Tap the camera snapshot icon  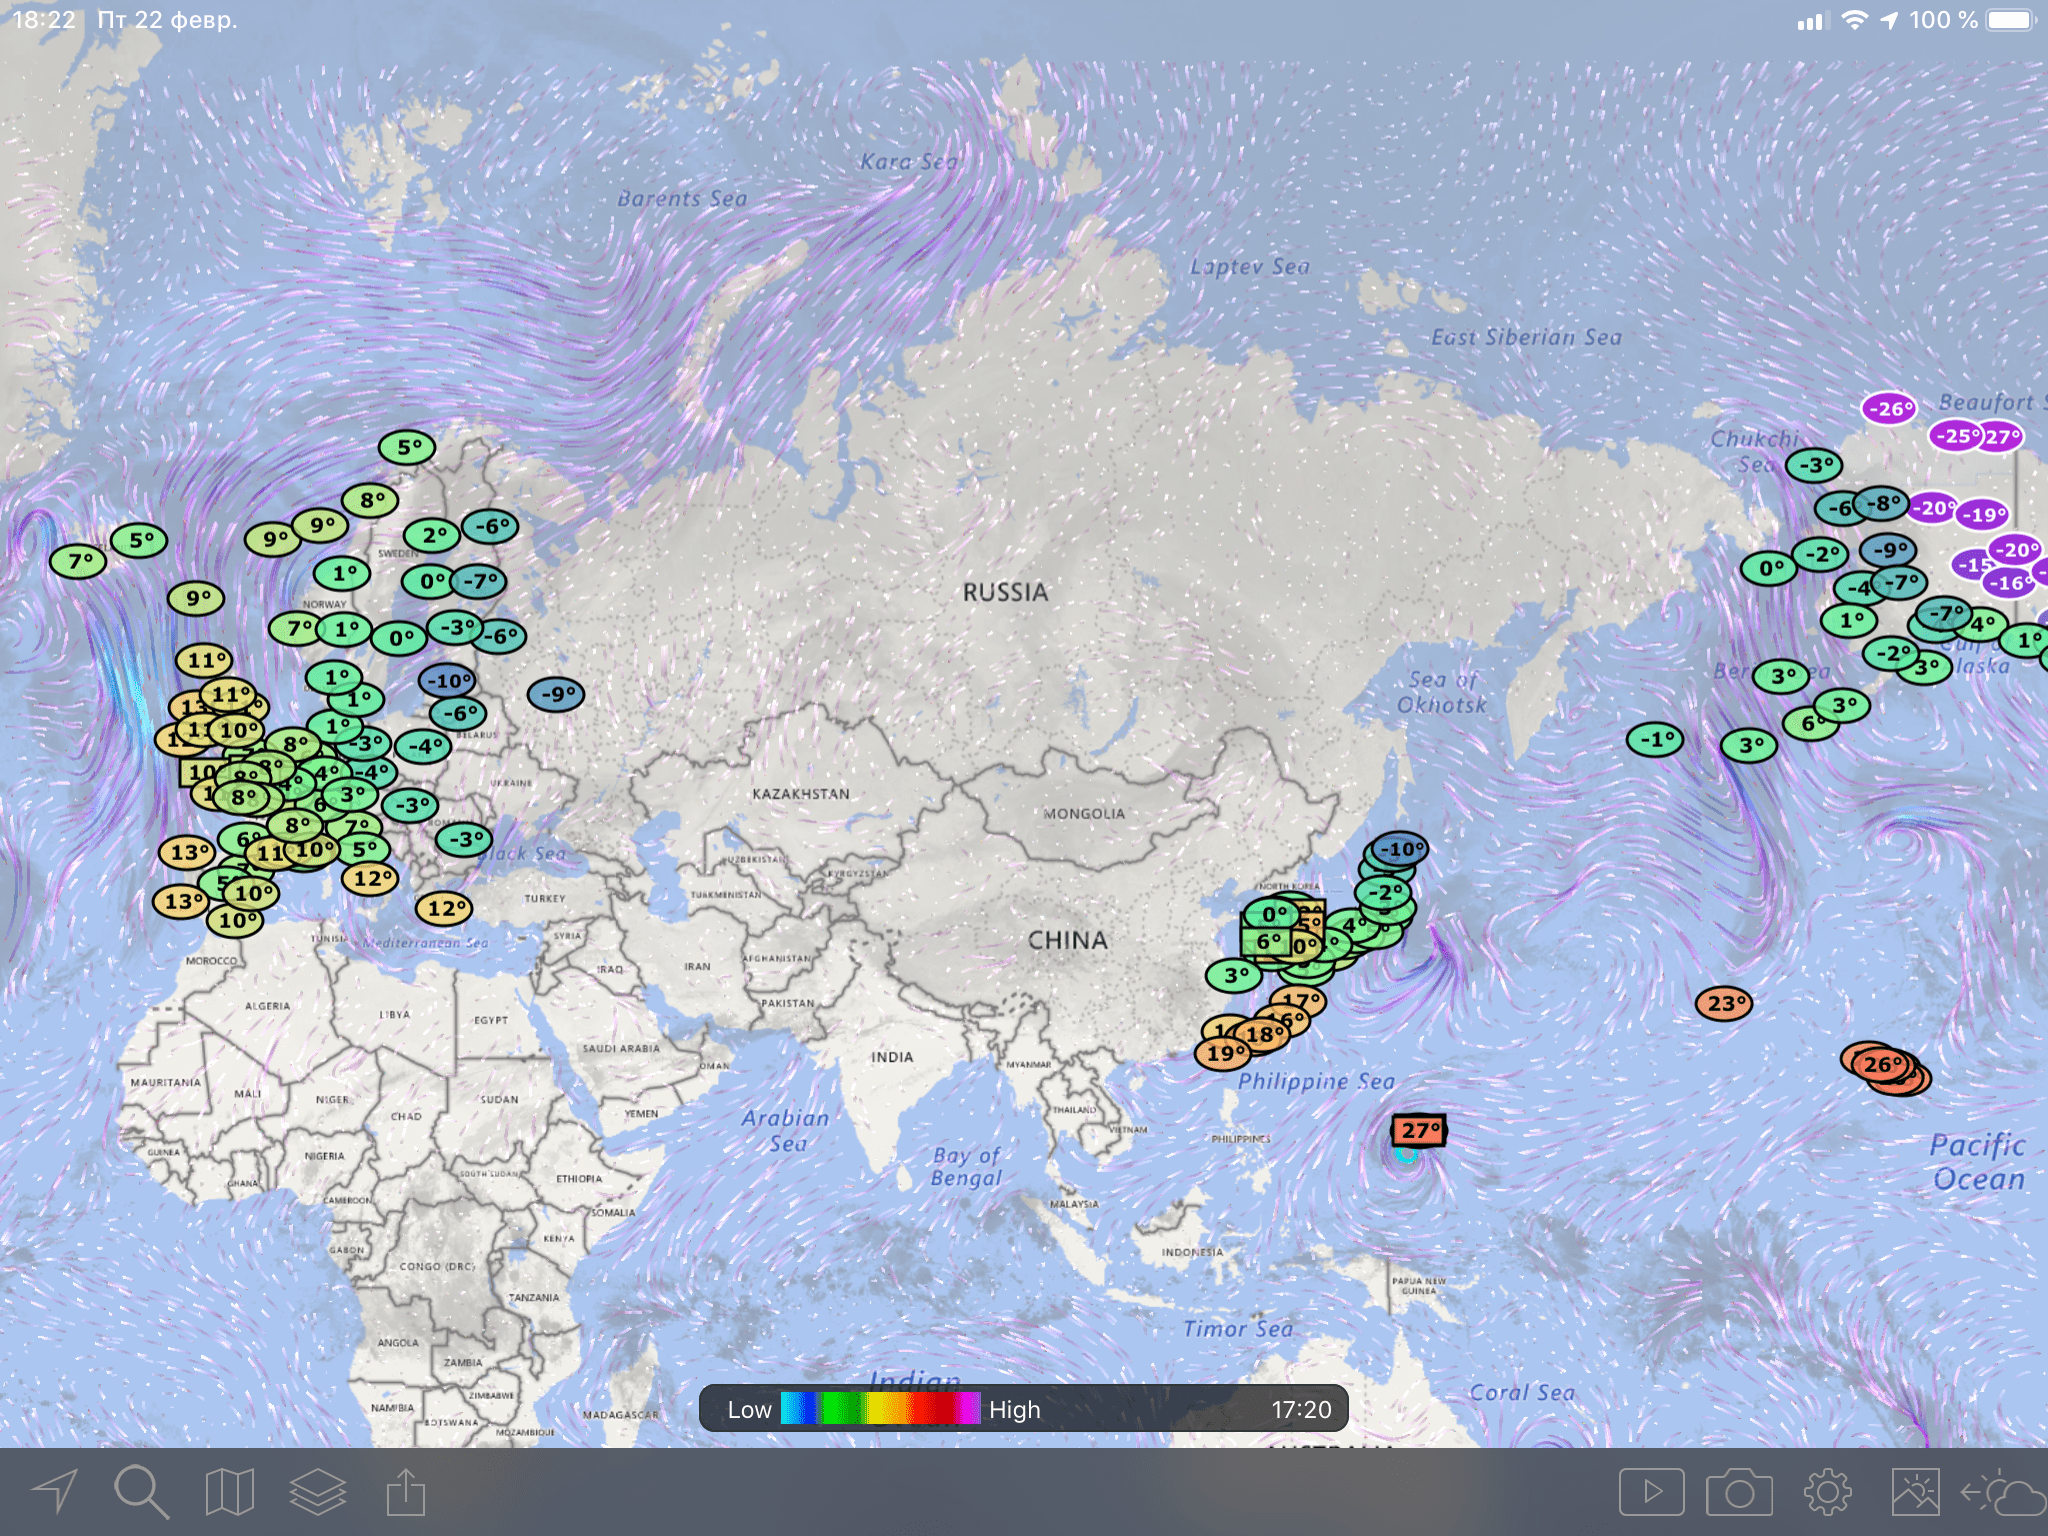1739,1492
